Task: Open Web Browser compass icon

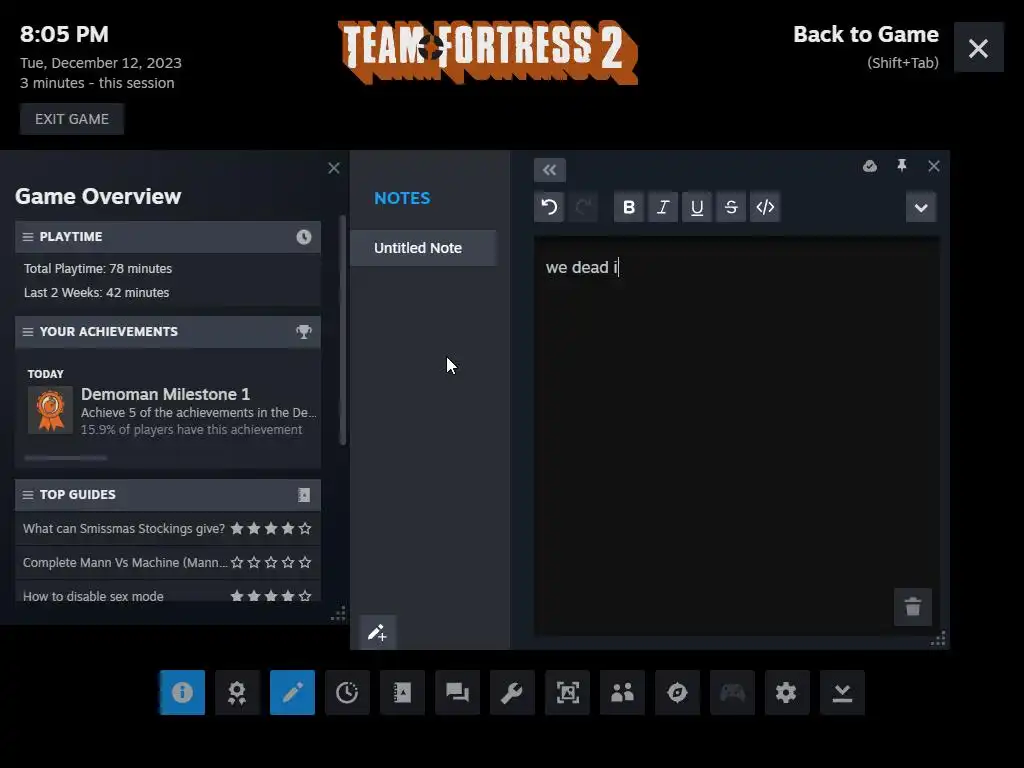Action: pos(677,692)
